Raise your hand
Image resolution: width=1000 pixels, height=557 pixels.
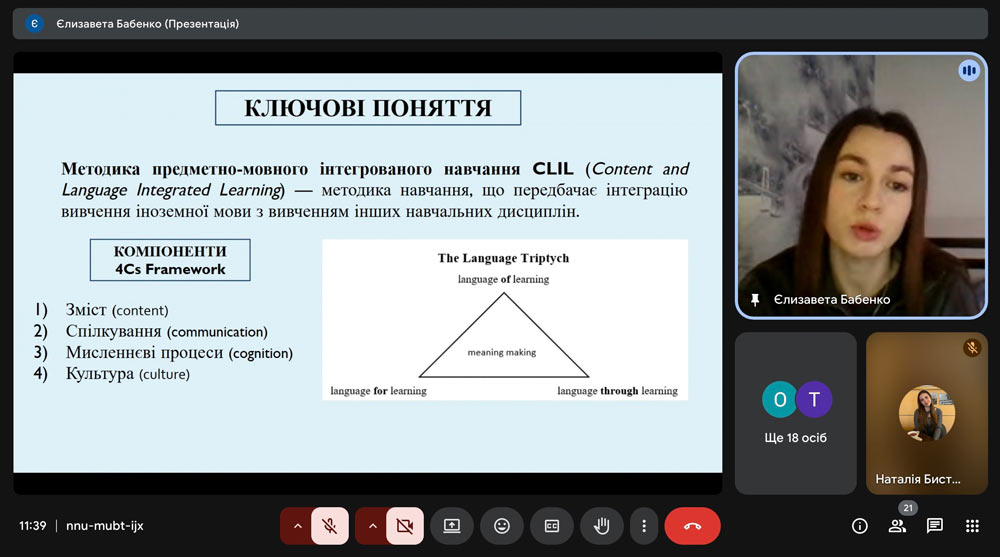(602, 526)
